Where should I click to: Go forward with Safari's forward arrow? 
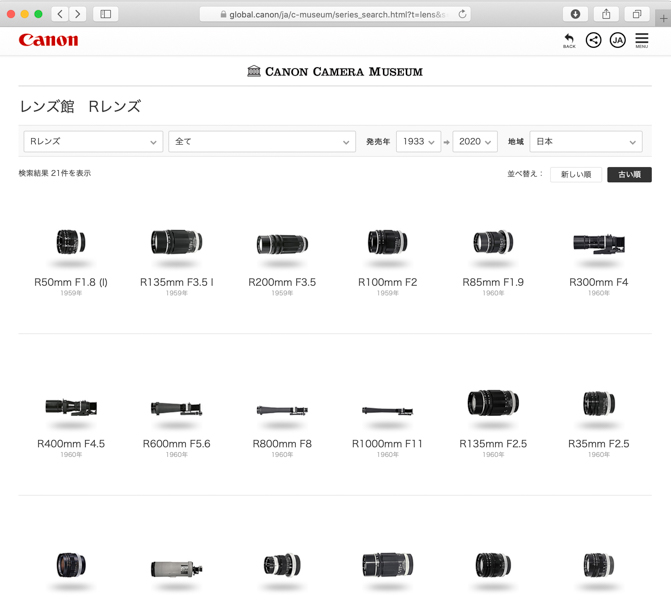pos(77,14)
